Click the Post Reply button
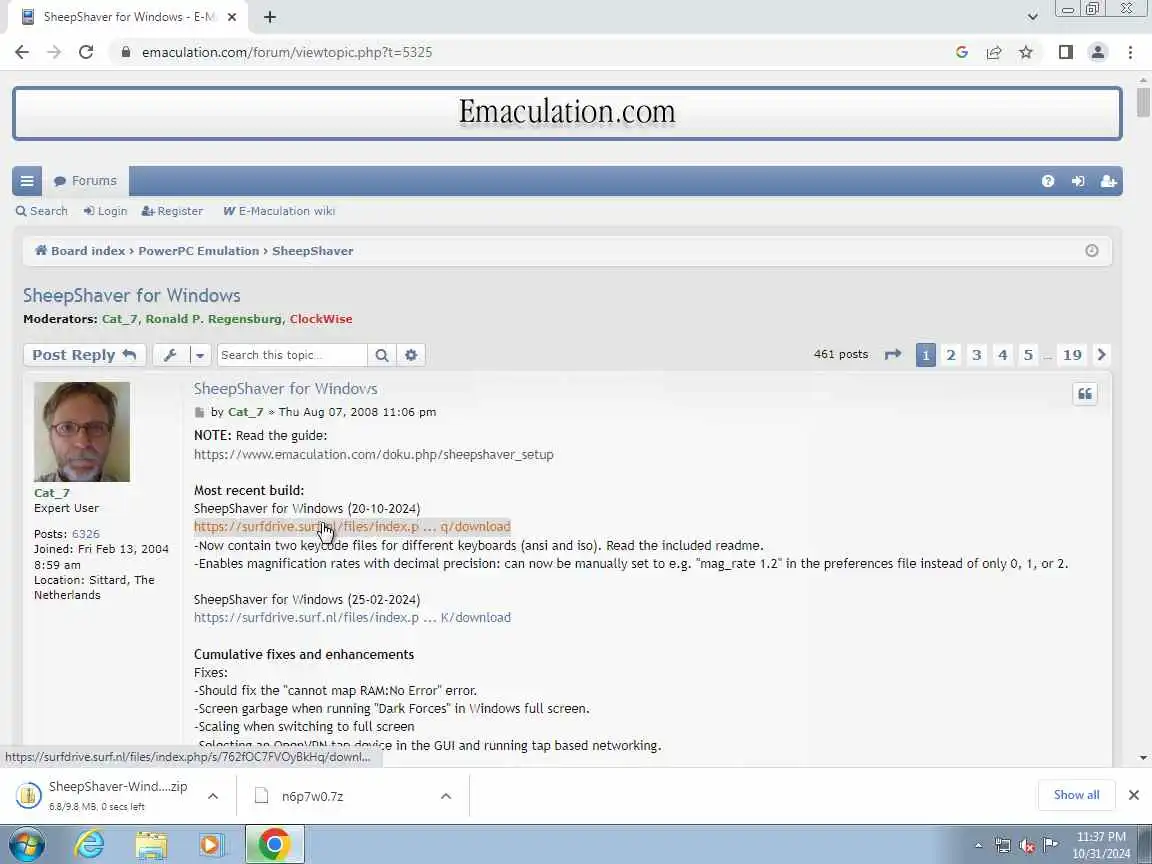 point(84,355)
